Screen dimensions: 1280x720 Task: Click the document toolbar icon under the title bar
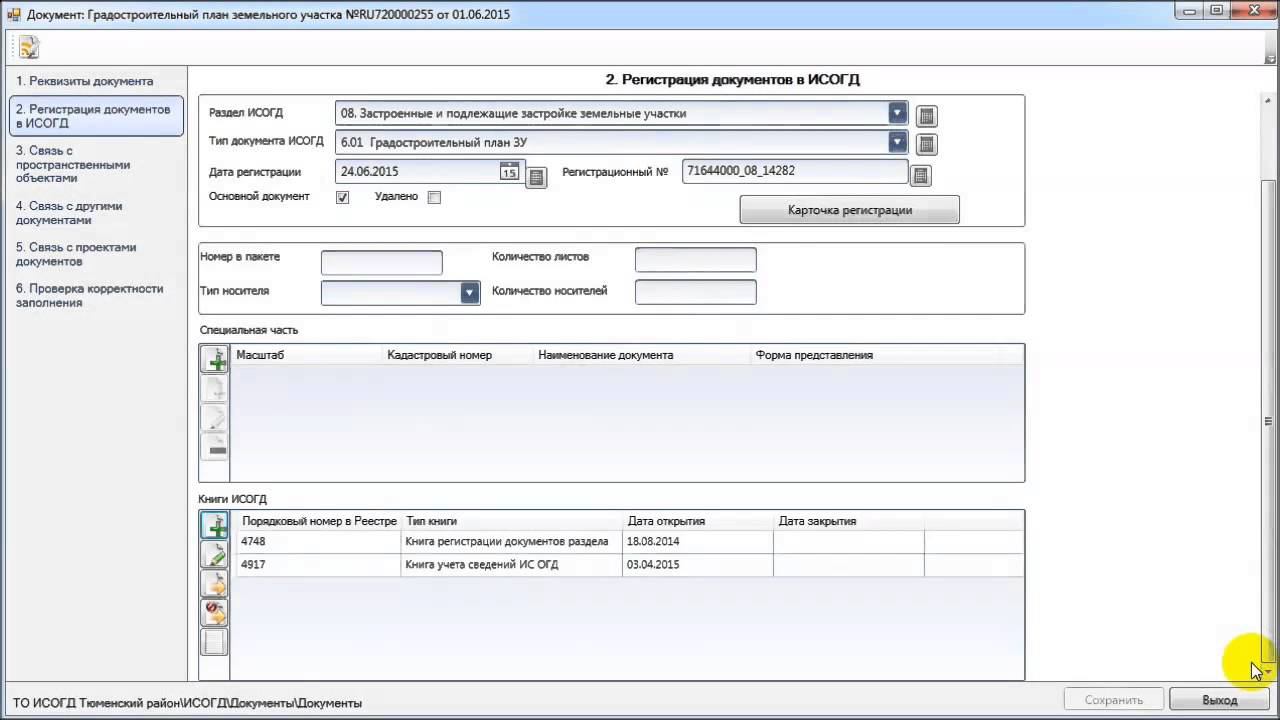coord(28,47)
